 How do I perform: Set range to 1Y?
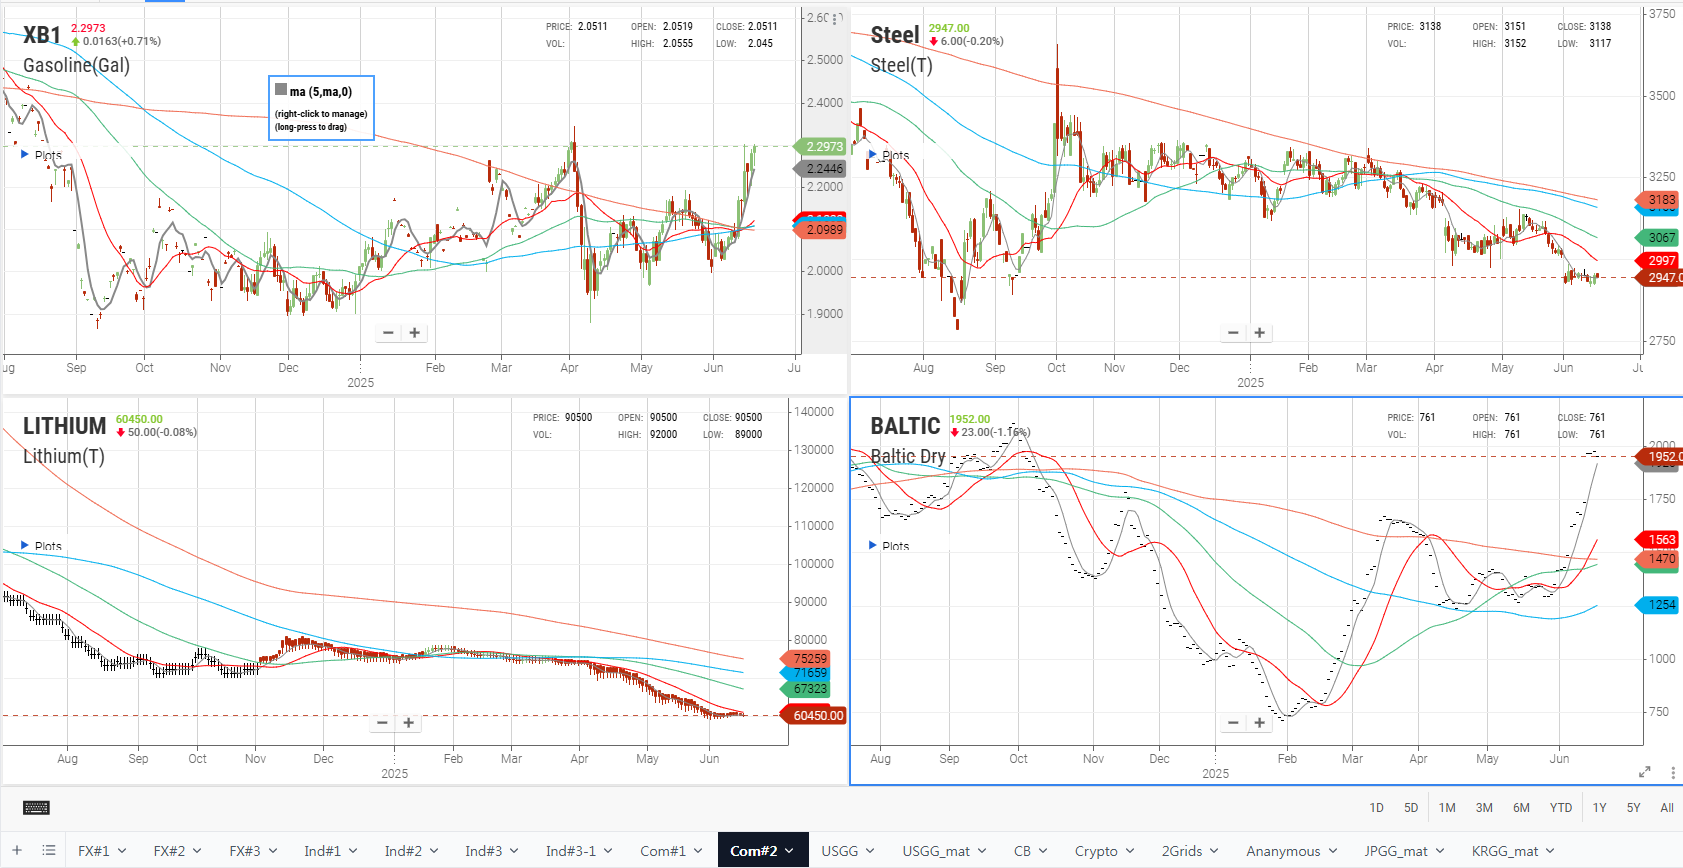(1600, 808)
